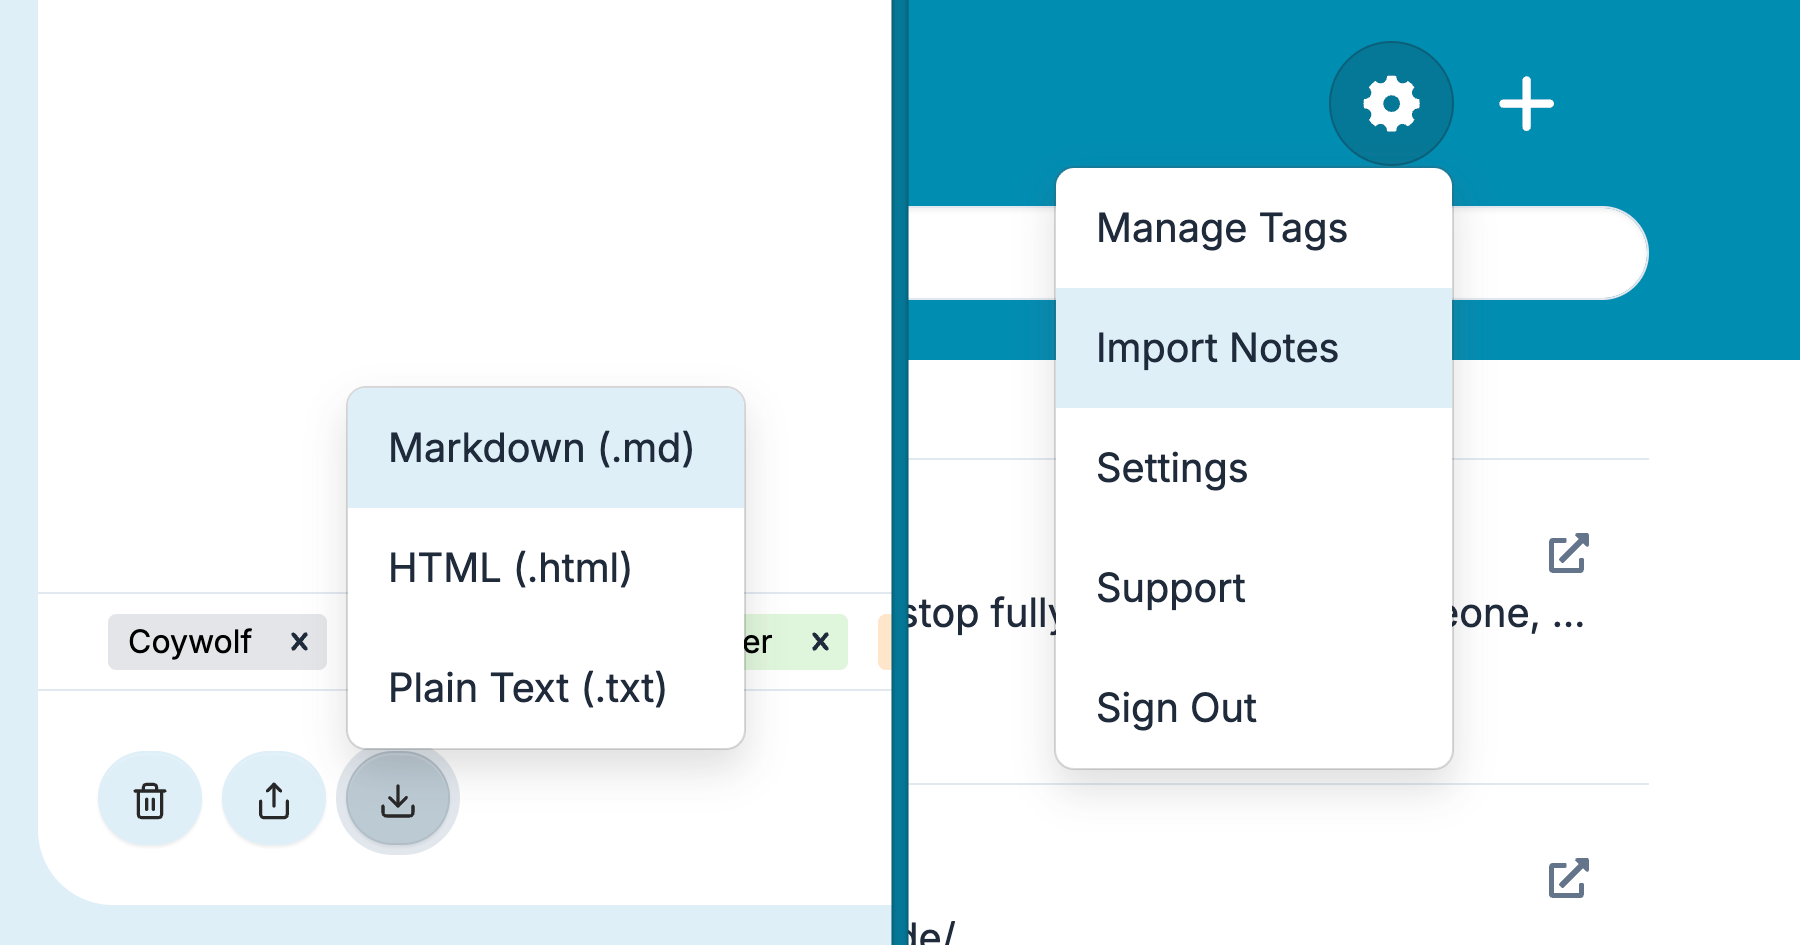Create a new note with the plus icon

point(1527,103)
